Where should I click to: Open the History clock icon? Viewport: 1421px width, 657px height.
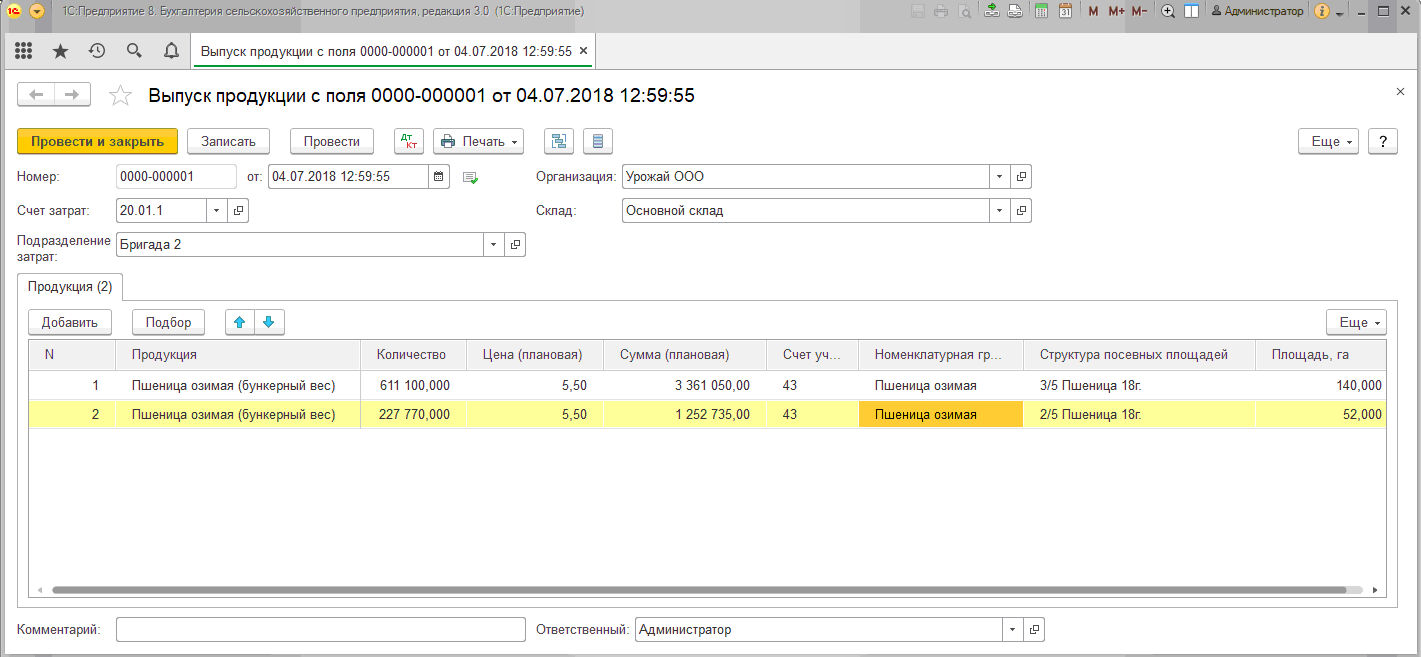(97, 51)
